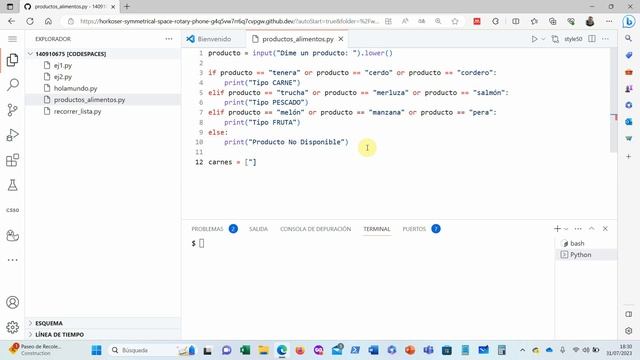Open the hamburger application menu
Screen dimensions: 640x360
click(x=13, y=39)
